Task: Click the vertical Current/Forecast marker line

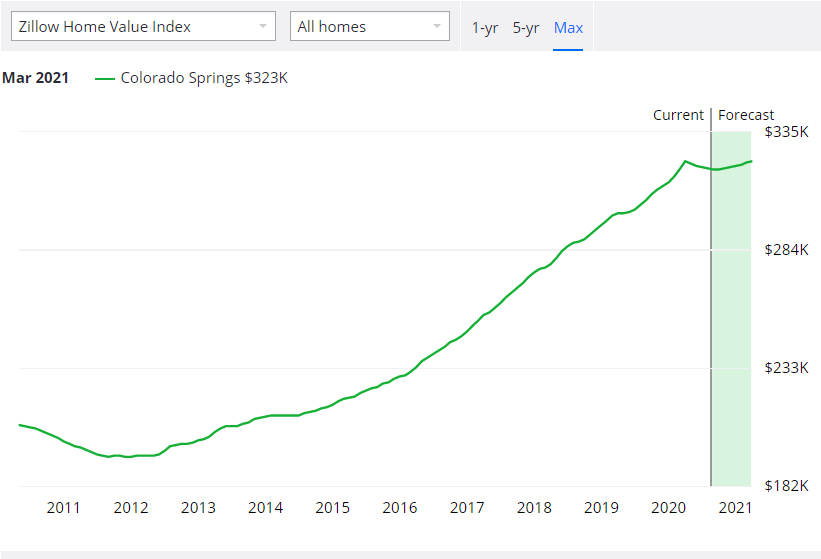Action: pyautogui.click(x=711, y=297)
